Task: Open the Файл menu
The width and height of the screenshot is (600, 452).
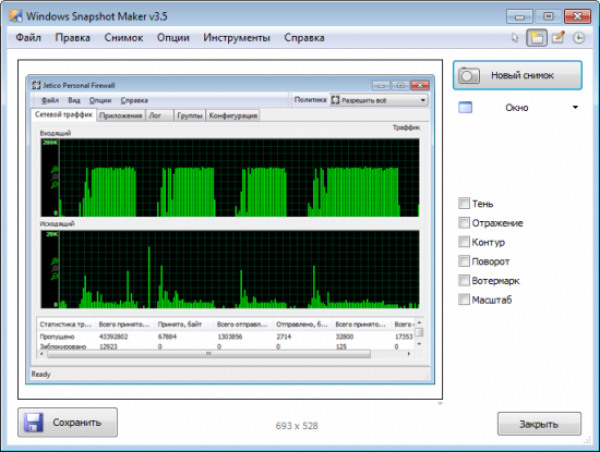Action: [28, 38]
